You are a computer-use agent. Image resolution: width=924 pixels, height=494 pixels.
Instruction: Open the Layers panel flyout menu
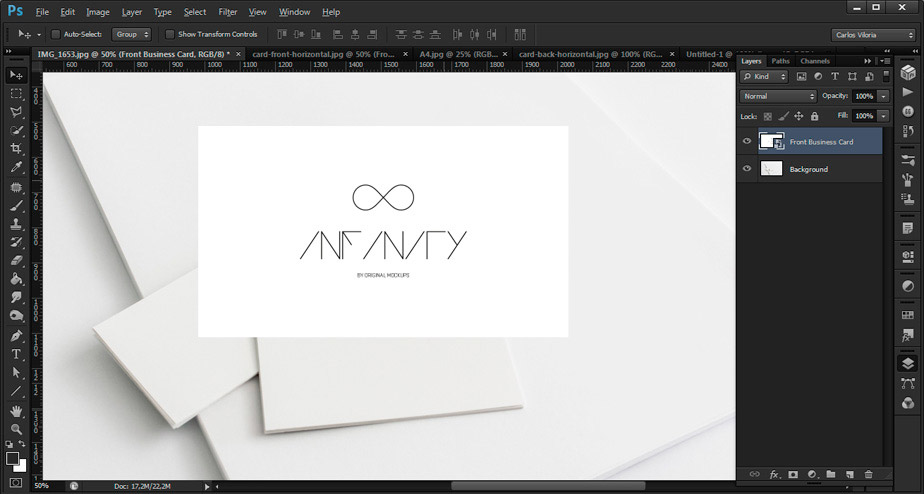coord(885,61)
